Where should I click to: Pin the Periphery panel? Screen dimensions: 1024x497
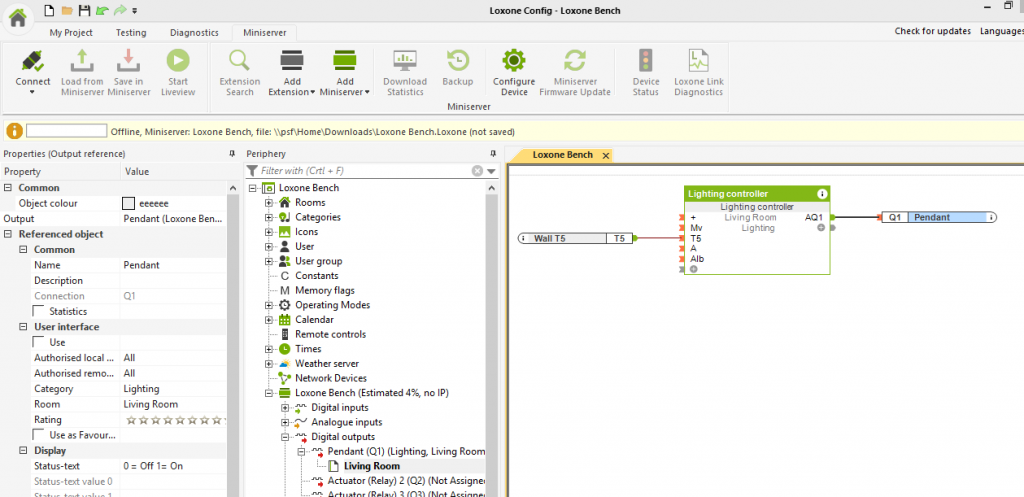pos(493,153)
